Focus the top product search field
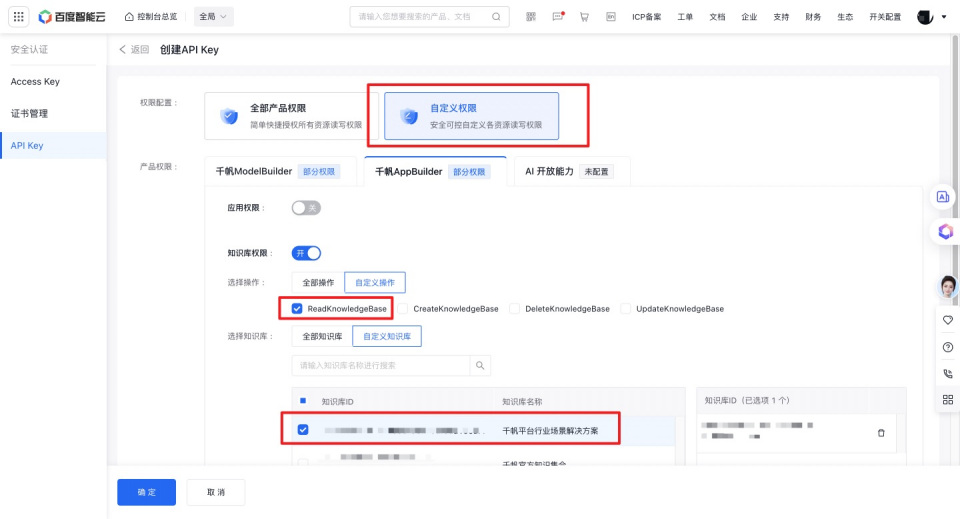Image resolution: width=960 pixels, height=519 pixels. 429,17
